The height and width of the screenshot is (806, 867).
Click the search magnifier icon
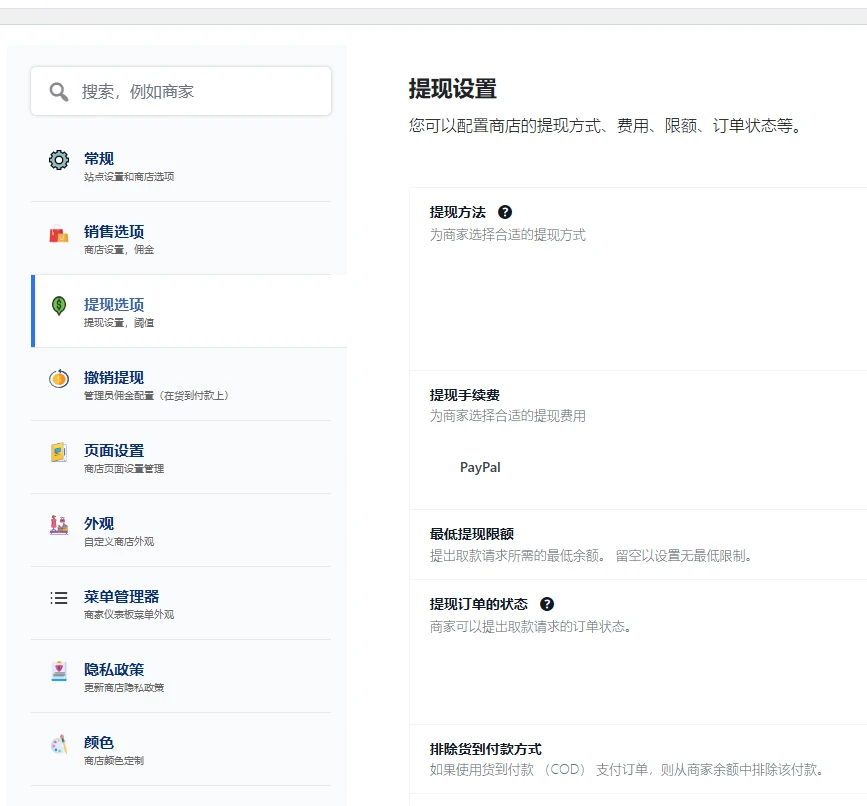pos(59,90)
